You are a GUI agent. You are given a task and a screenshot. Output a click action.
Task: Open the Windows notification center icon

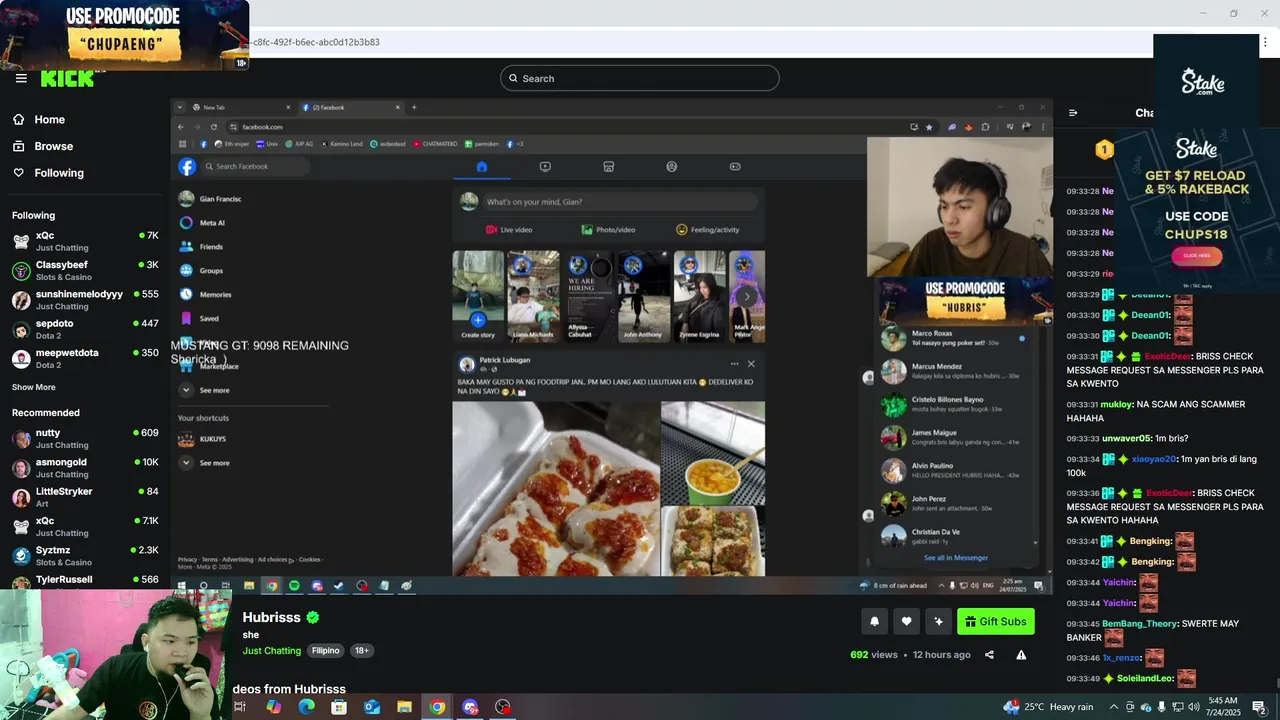1259,707
